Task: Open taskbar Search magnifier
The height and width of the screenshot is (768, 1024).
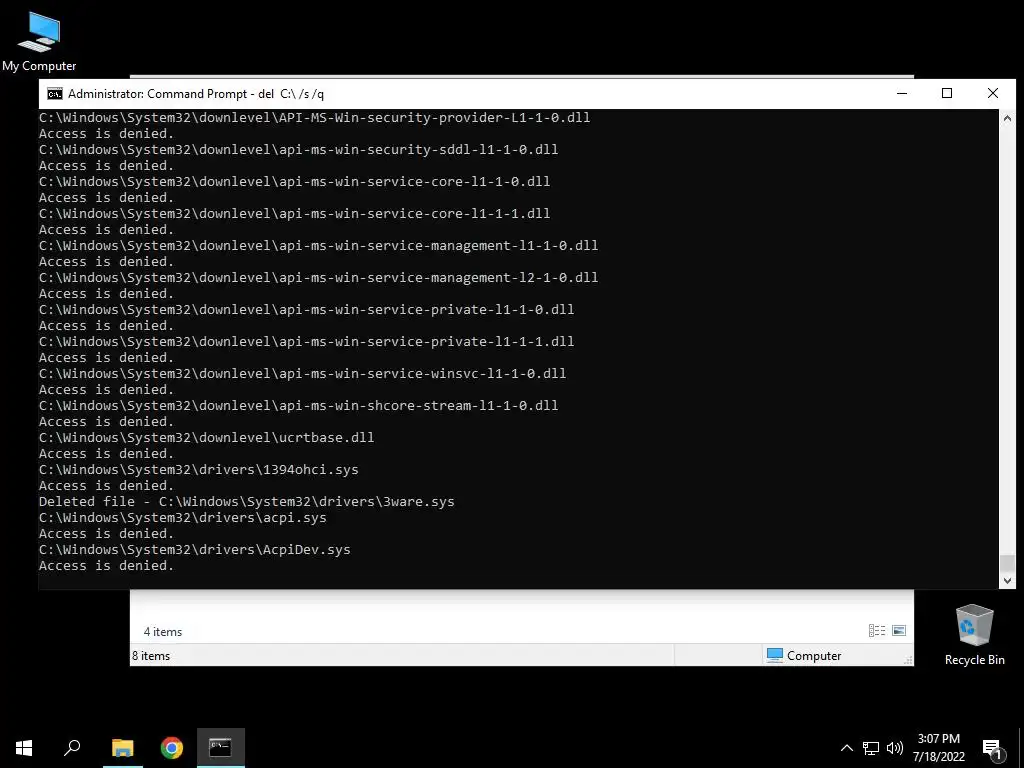Action: click(x=72, y=748)
